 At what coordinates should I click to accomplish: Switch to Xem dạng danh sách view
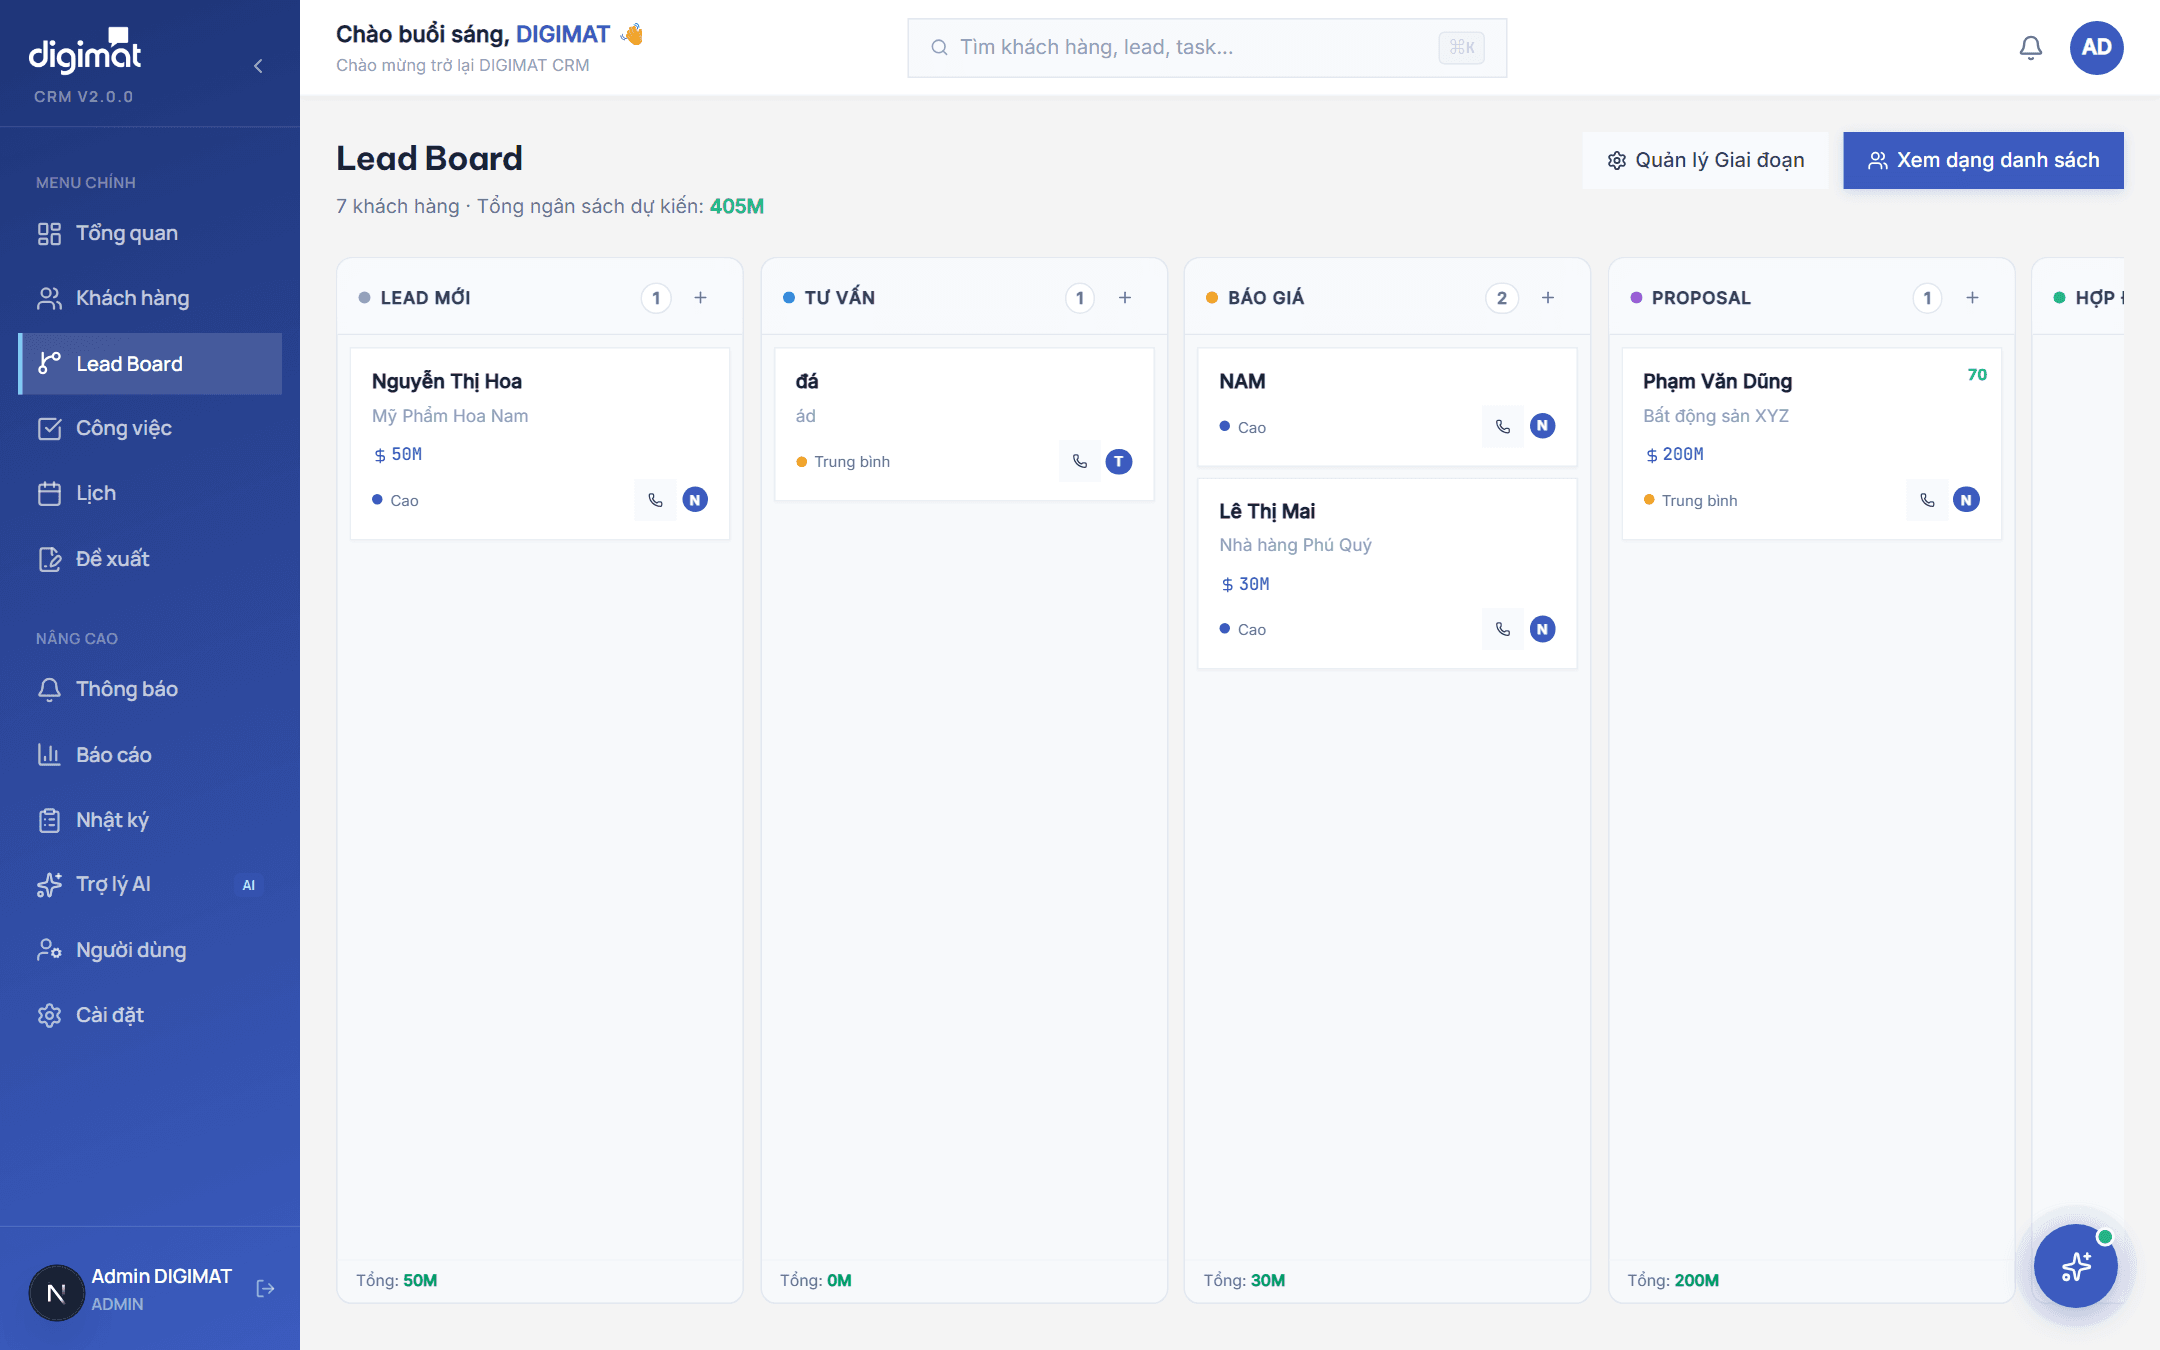1983,160
